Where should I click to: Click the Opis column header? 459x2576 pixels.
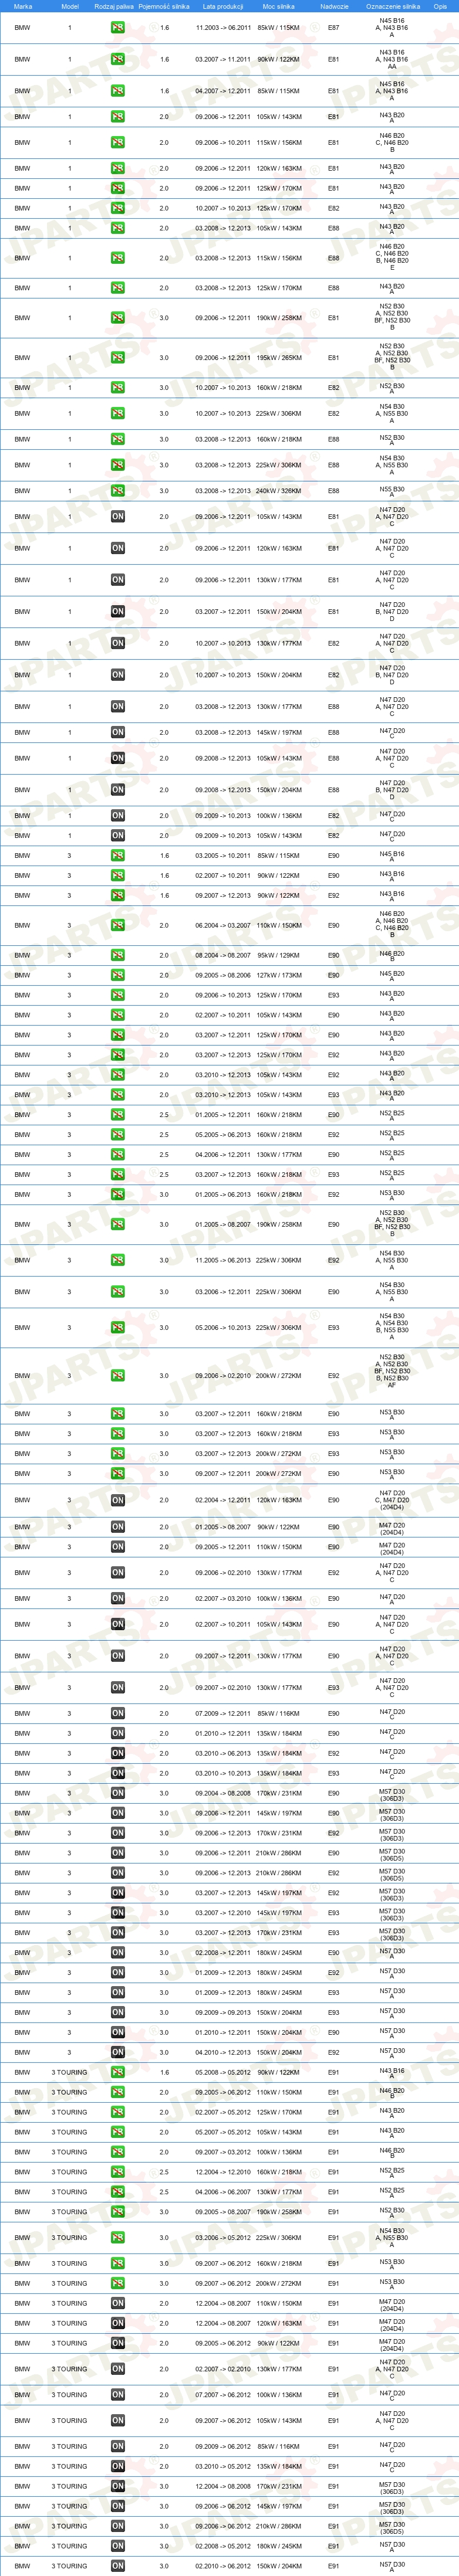click(x=440, y=6)
